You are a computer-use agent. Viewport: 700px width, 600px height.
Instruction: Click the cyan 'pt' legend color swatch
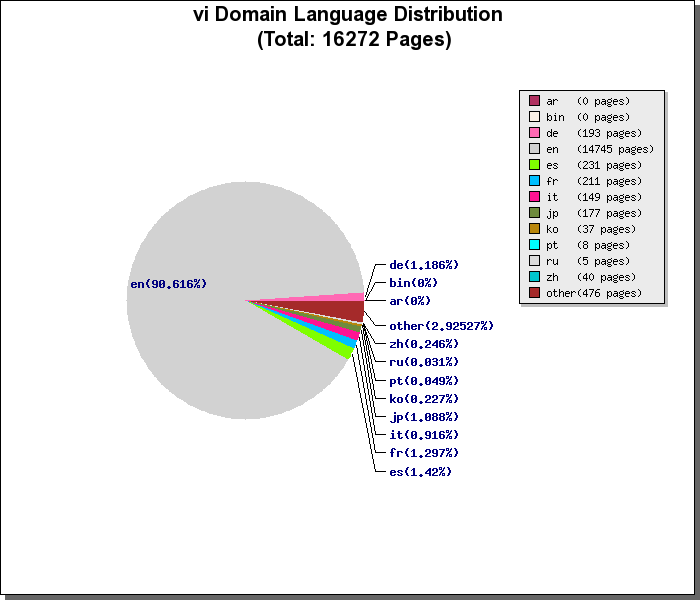click(x=534, y=245)
